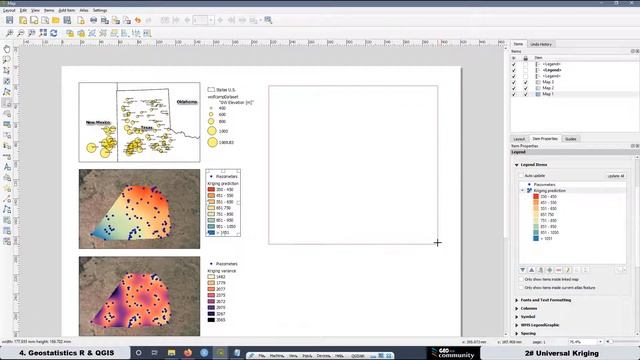
Task: Select the Move item content tool
Action: click(x=7, y=81)
